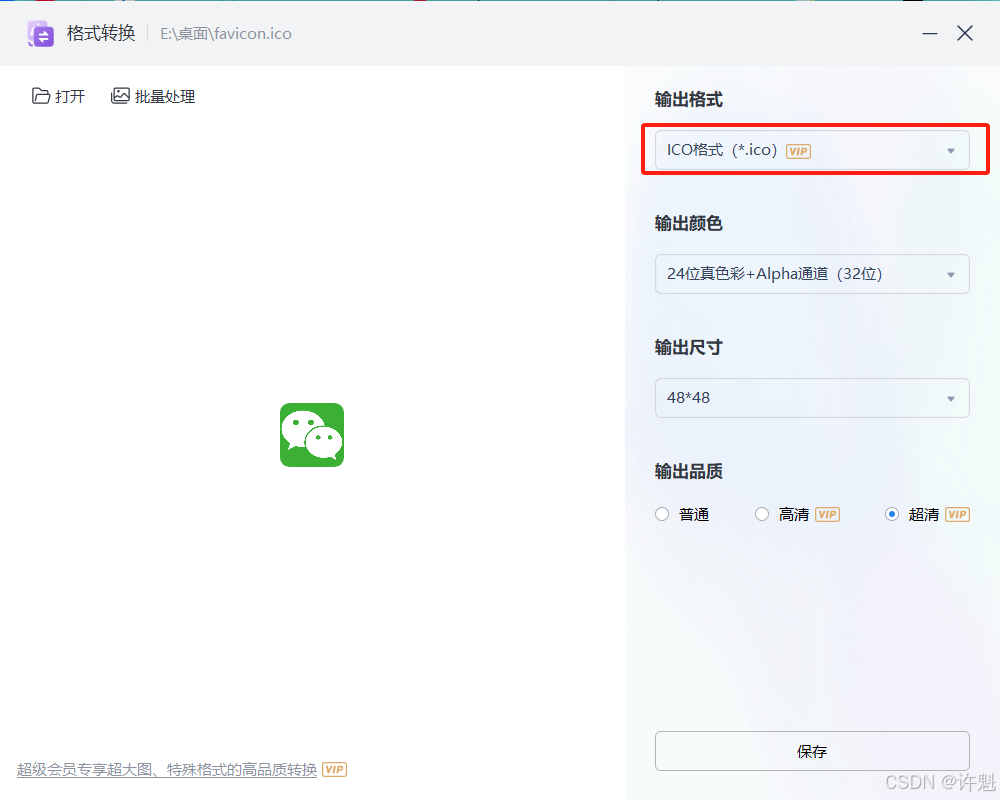Open the 输出颜色 24位真色彩 dropdown
The height and width of the screenshot is (800, 1000).
812,274
